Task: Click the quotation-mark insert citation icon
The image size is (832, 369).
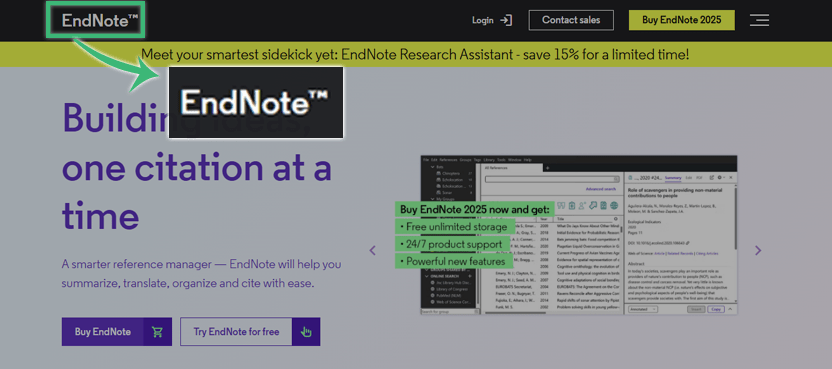Action: 561,205
